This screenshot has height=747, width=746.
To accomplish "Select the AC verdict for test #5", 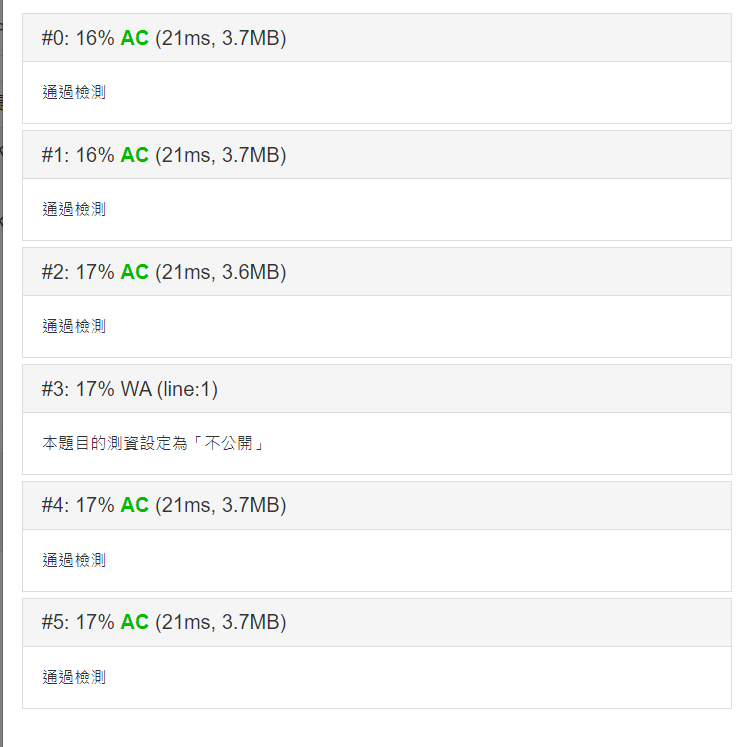I will pos(134,624).
